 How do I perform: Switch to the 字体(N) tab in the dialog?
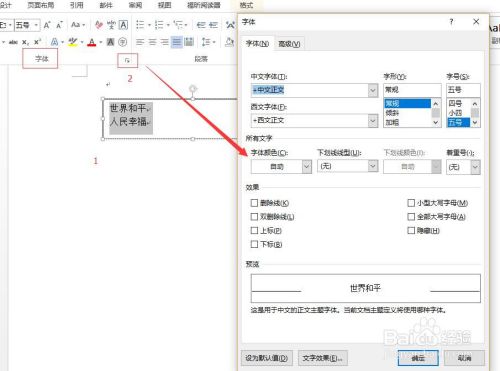(257, 44)
